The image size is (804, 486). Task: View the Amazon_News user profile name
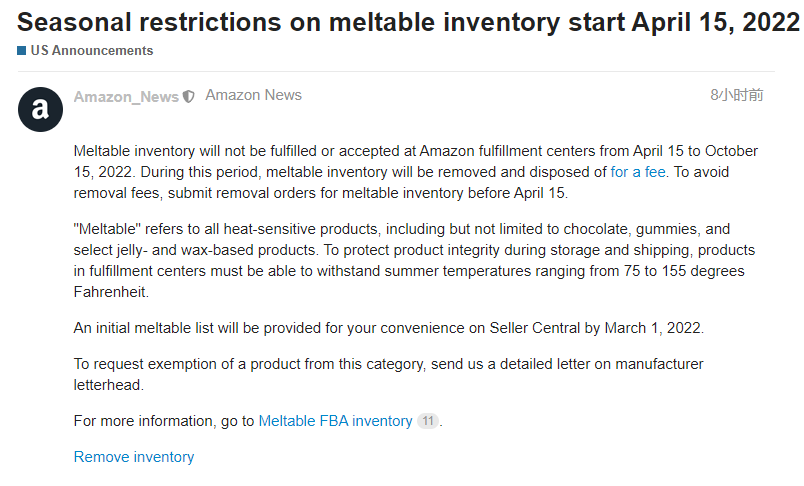tap(126, 96)
